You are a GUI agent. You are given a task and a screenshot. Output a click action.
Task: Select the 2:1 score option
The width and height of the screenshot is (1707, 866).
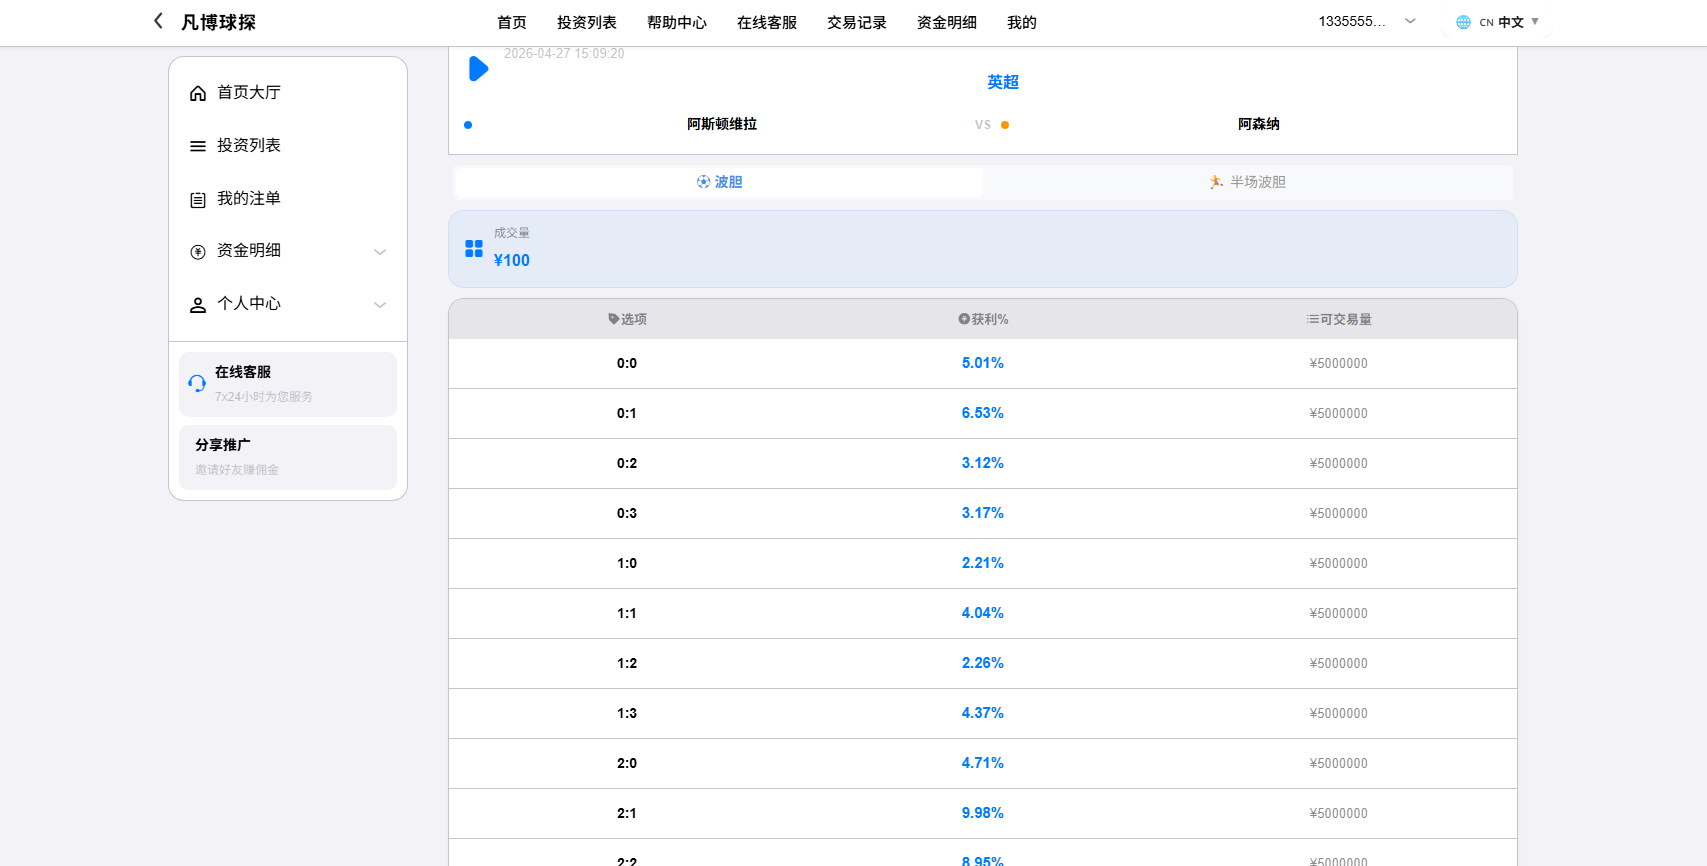tap(627, 813)
